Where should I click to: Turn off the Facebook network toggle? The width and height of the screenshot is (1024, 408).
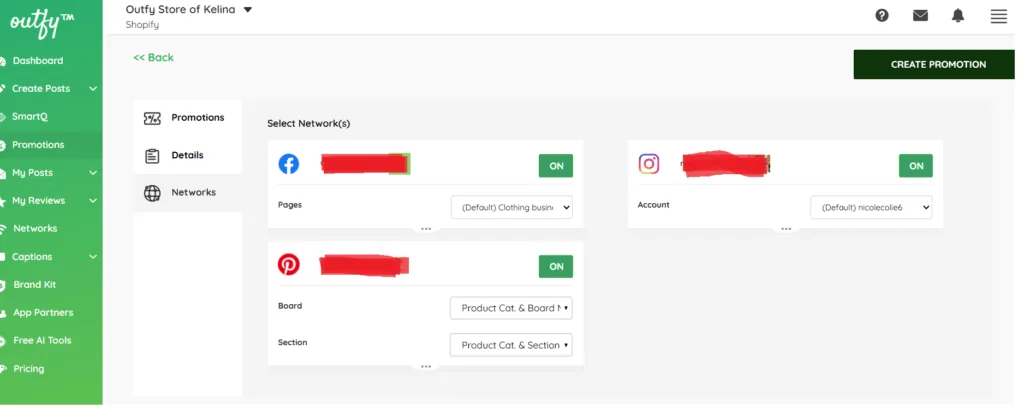556,166
